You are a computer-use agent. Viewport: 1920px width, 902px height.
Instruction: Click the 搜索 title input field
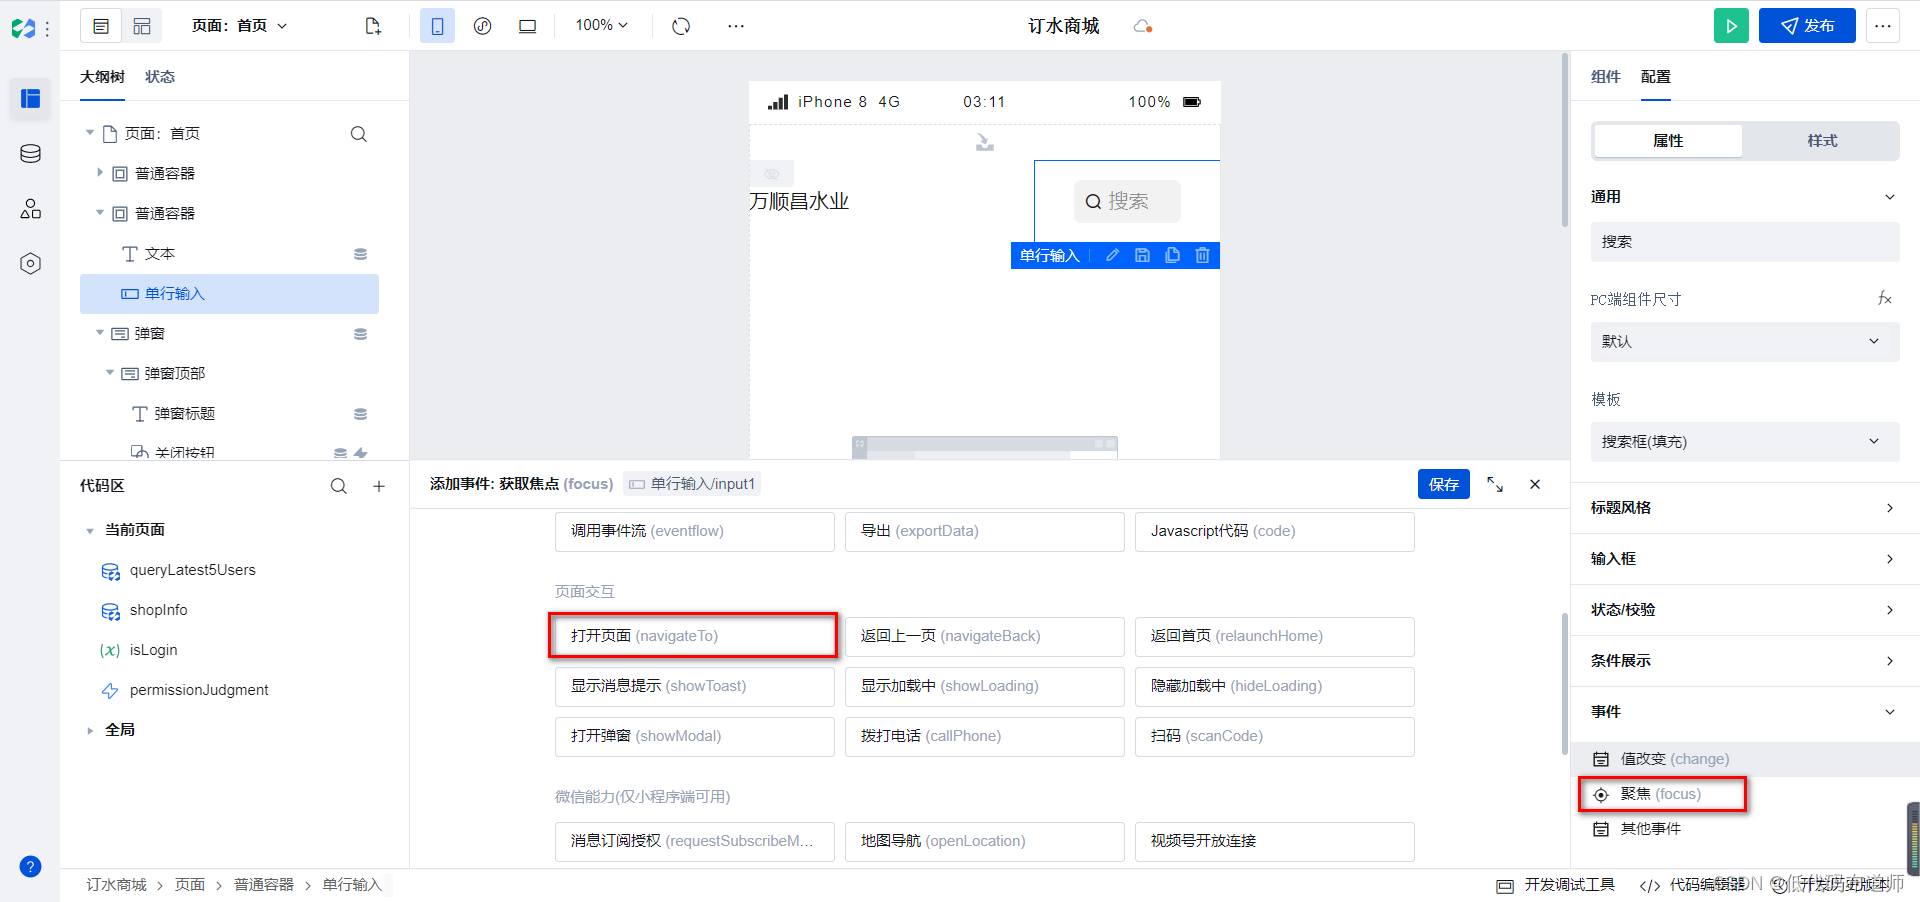tap(1744, 242)
